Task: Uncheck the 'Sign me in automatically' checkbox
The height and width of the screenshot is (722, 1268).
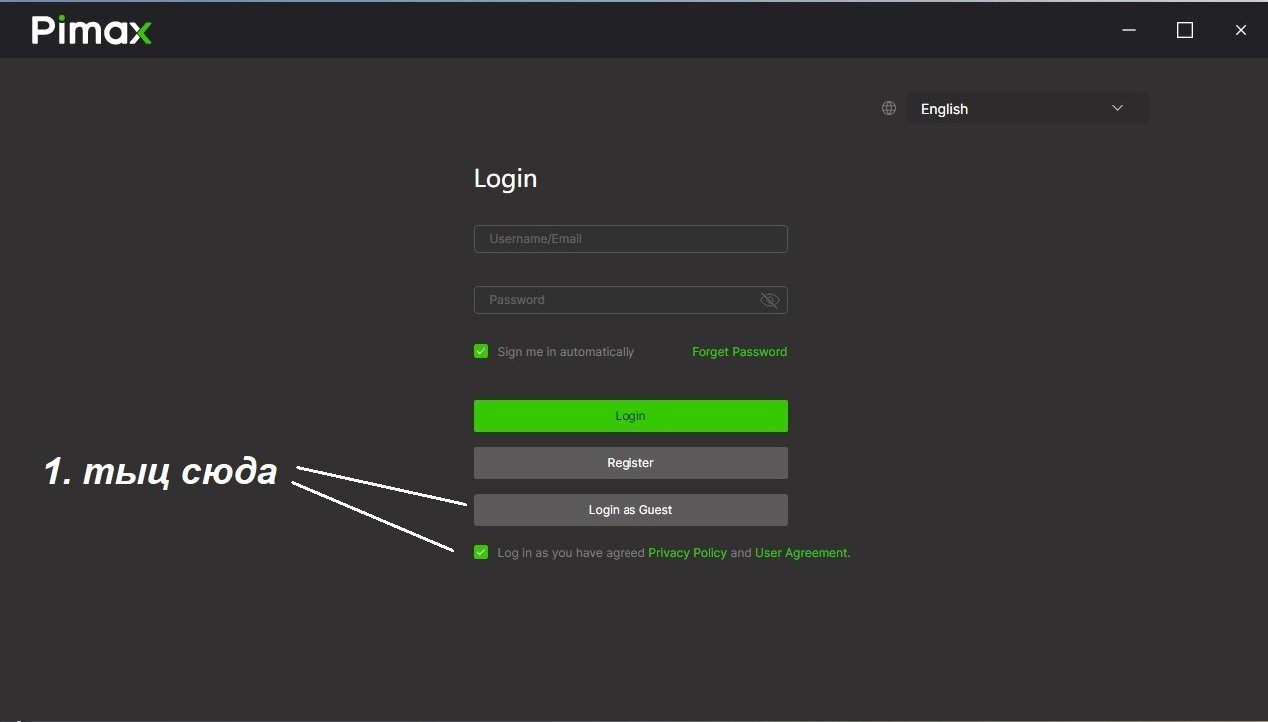Action: [481, 351]
